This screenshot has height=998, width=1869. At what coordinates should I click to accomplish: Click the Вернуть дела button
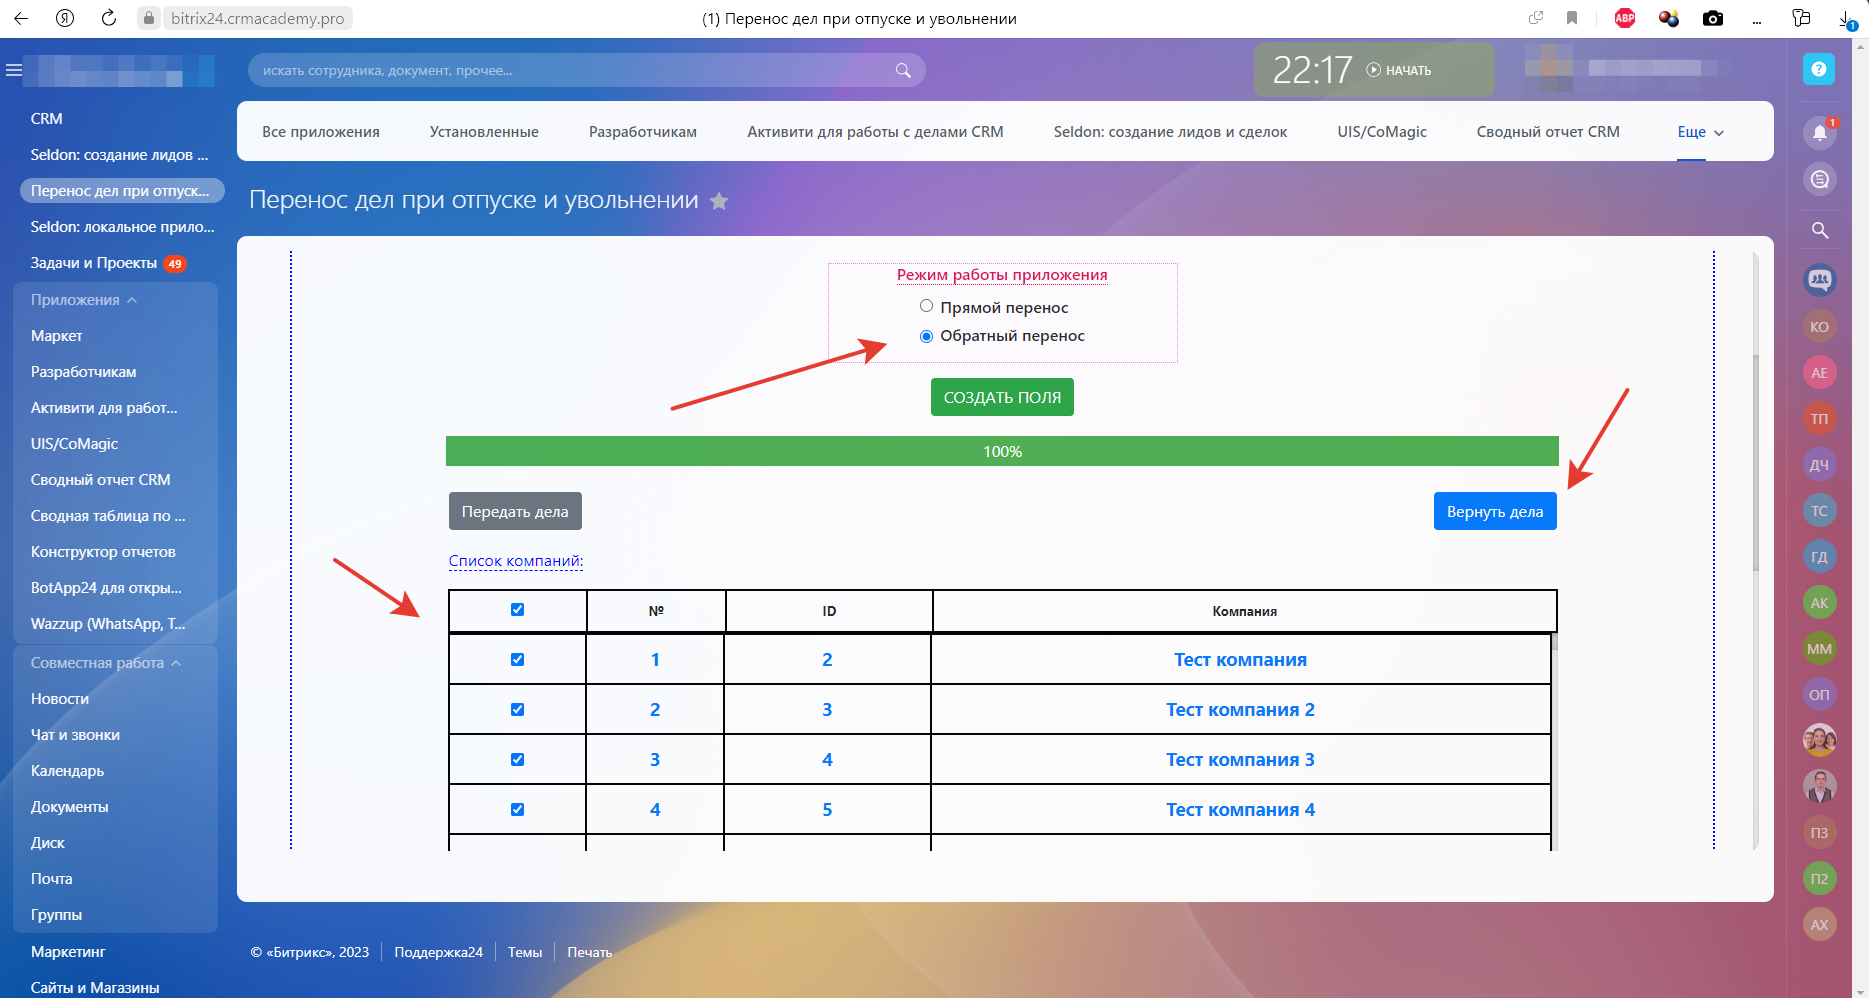[x=1495, y=511]
